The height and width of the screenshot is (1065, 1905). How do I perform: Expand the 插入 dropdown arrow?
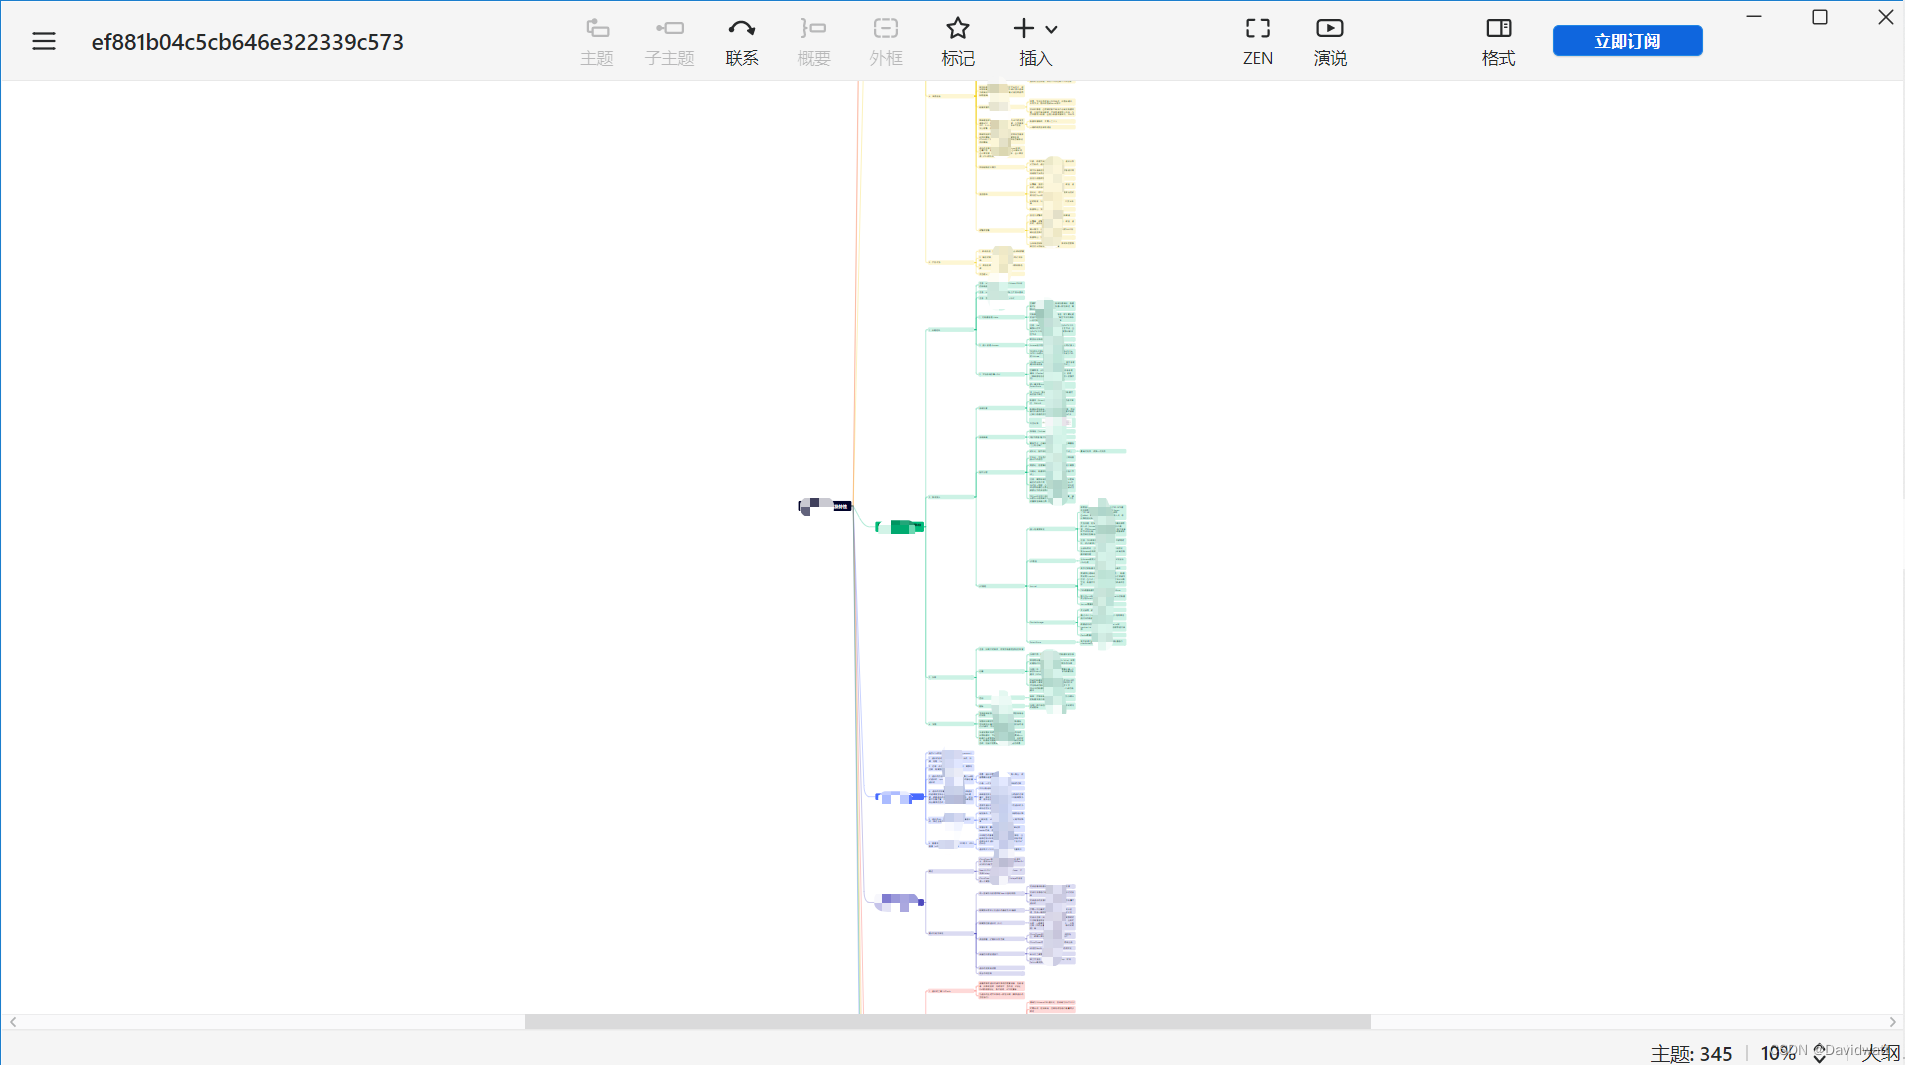(1052, 30)
